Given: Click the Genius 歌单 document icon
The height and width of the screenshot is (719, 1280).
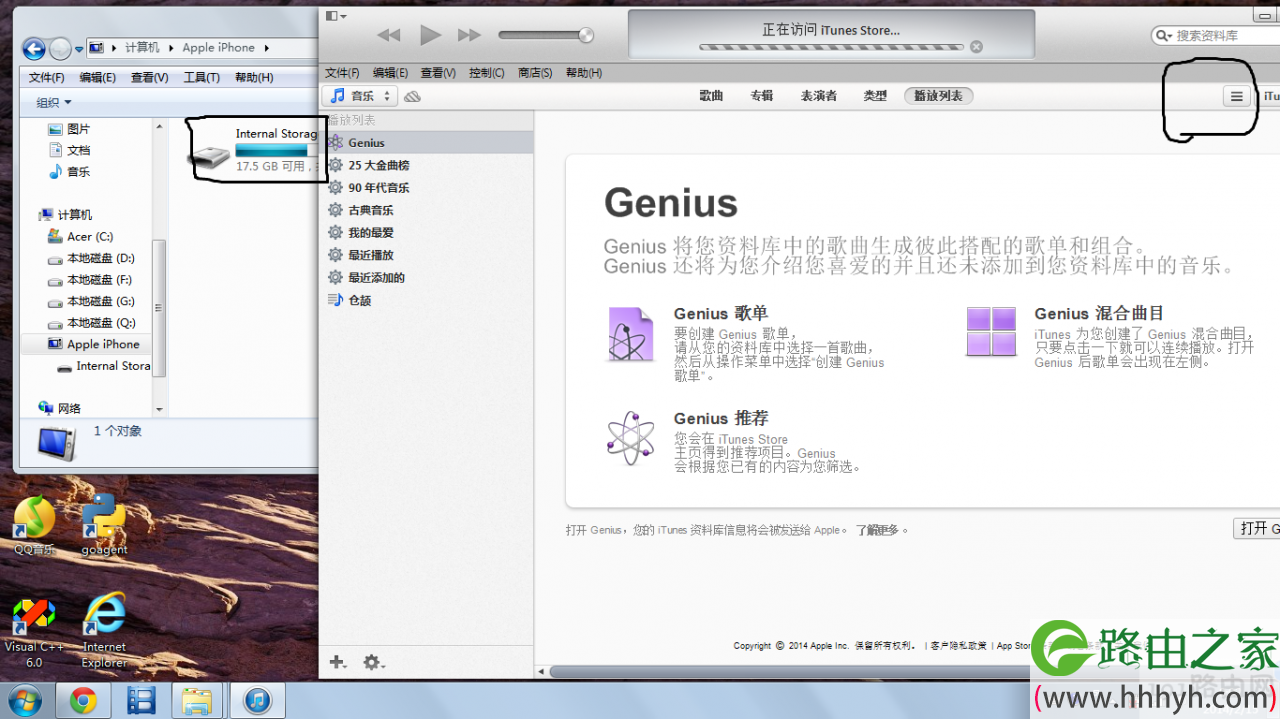Looking at the screenshot, I should 630,334.
